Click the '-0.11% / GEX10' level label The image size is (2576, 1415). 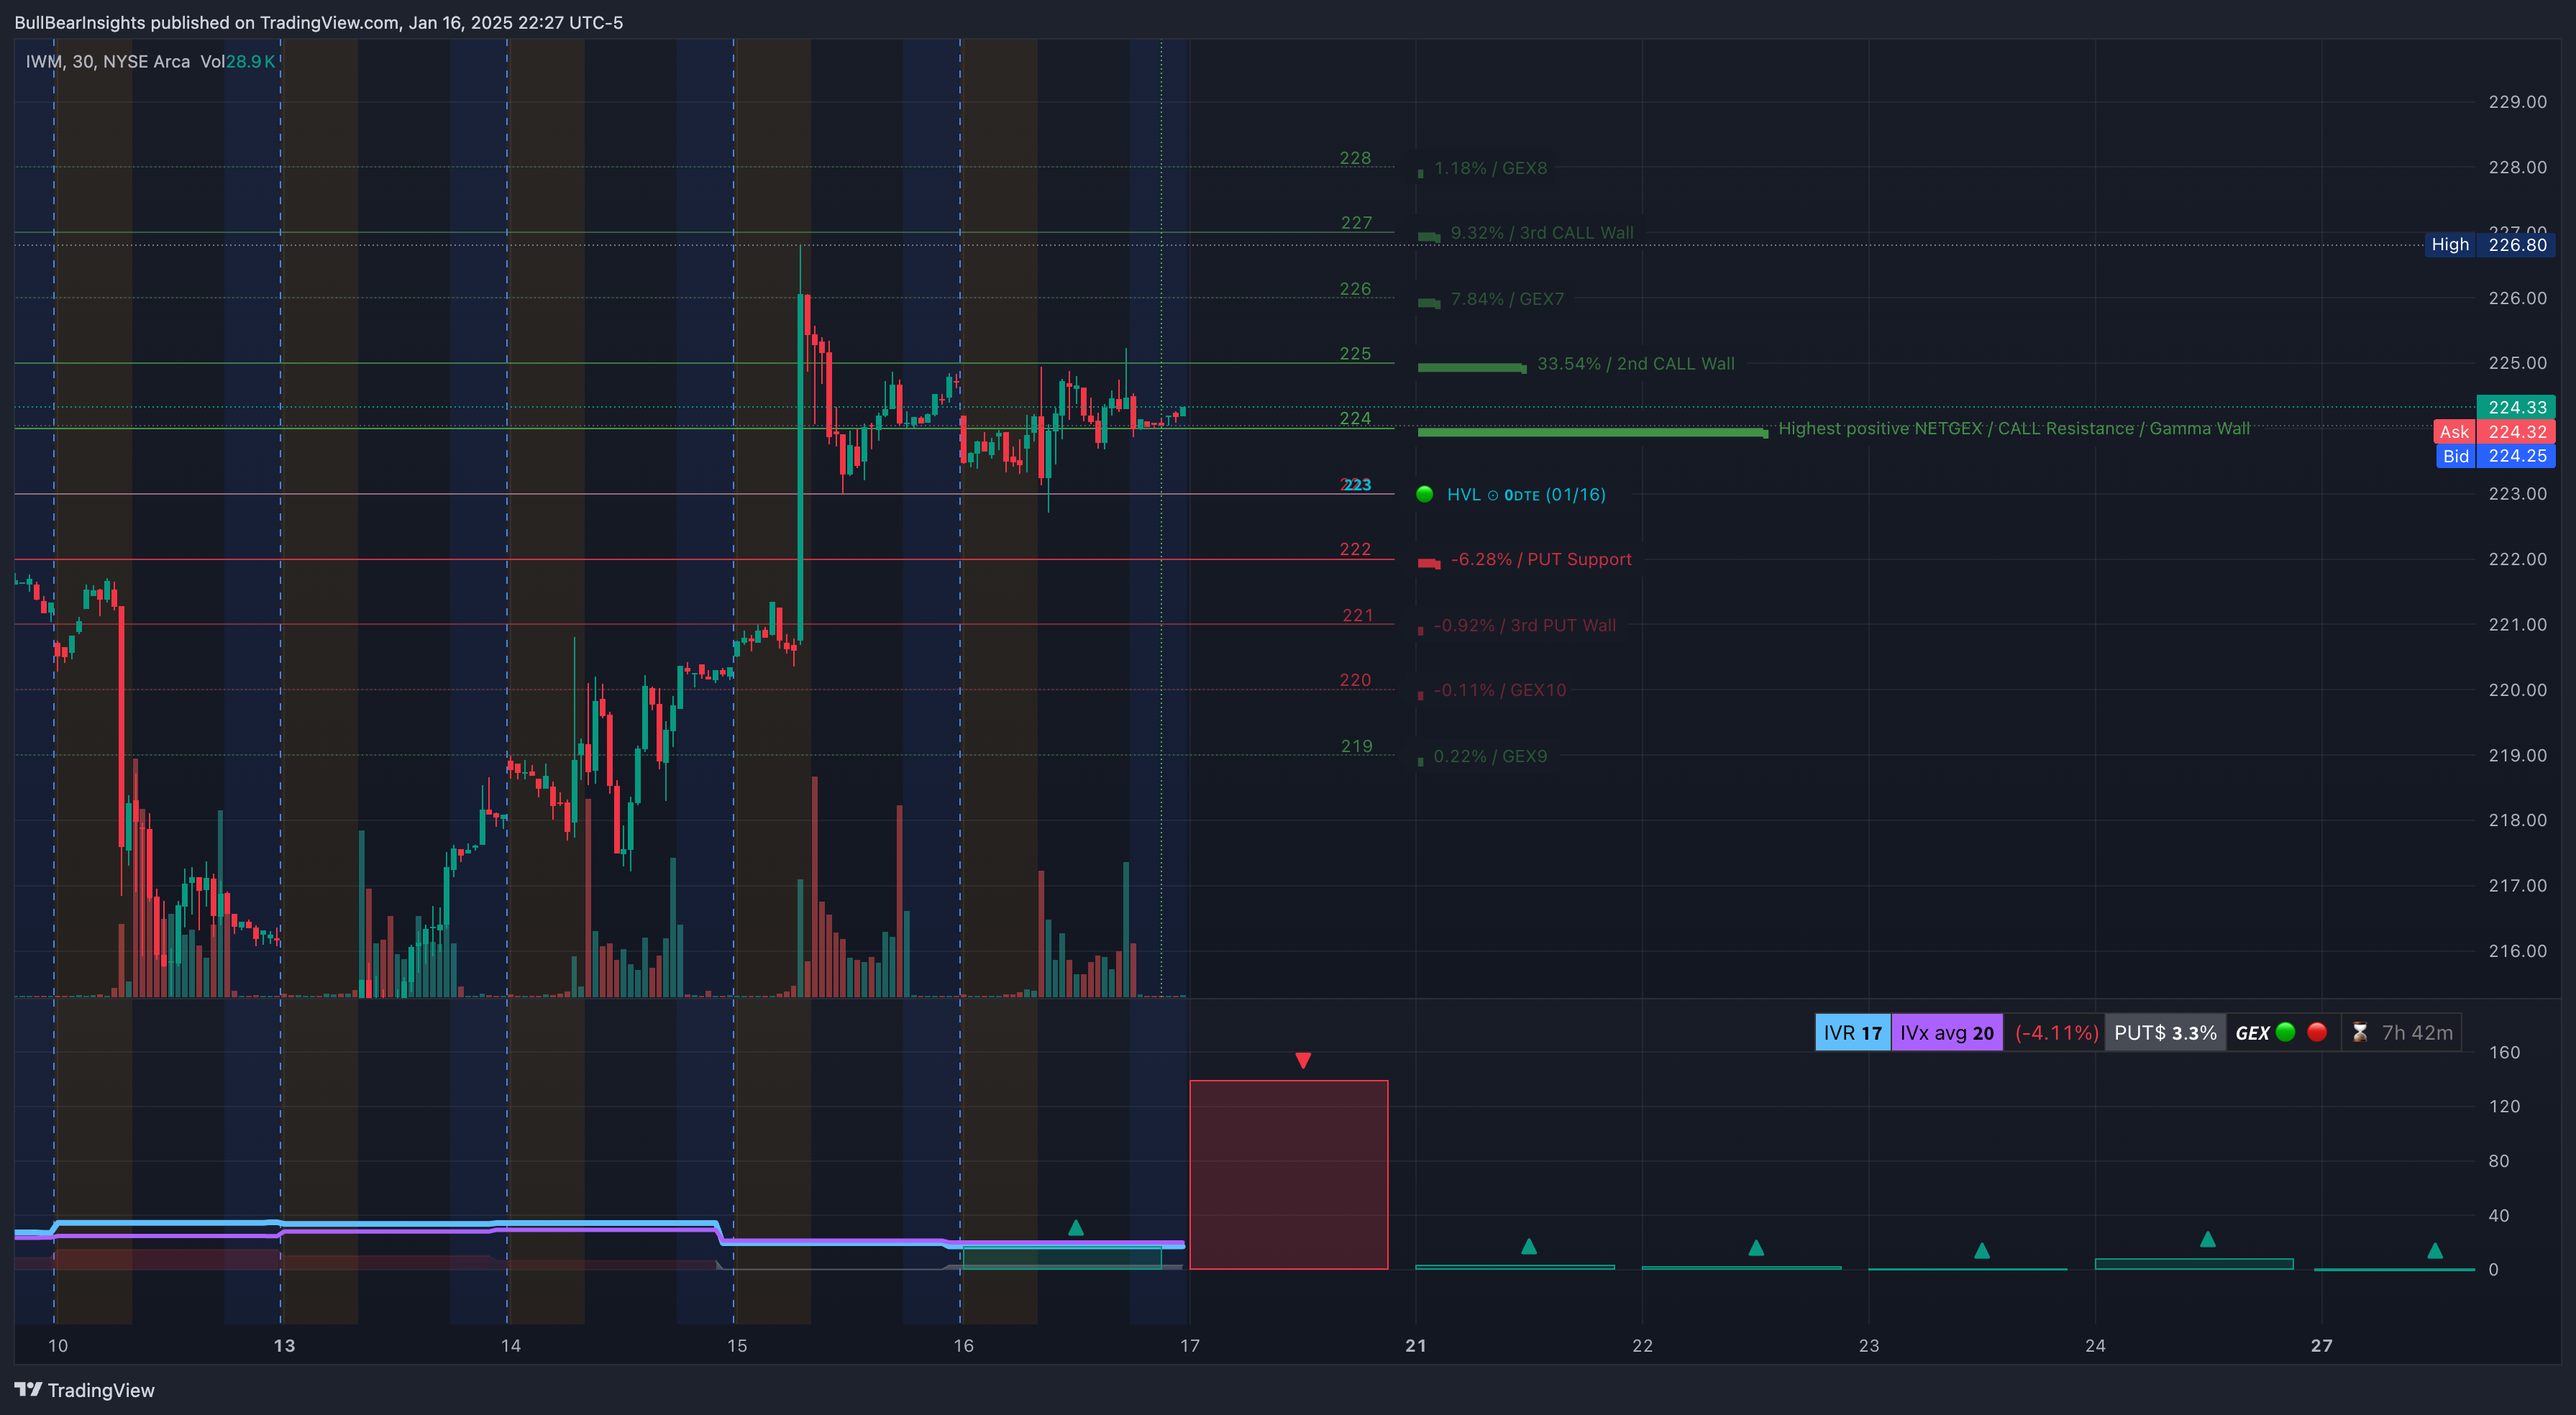point(1500,690)
